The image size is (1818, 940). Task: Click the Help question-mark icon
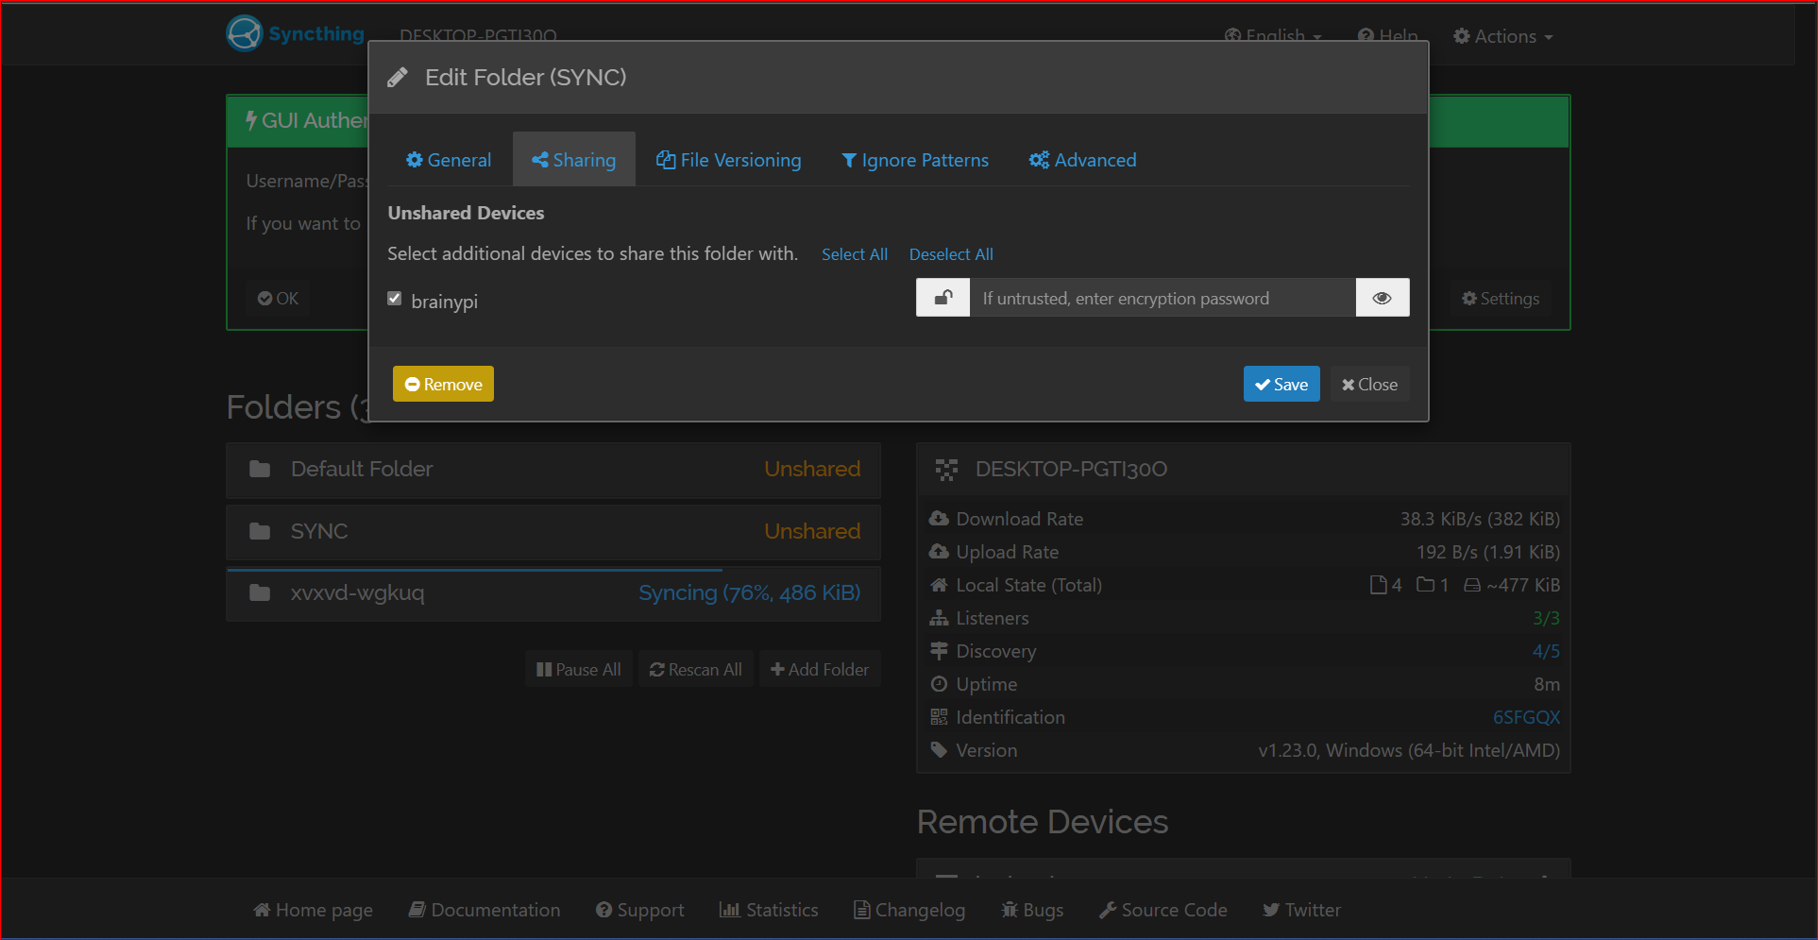[1364, 34]
